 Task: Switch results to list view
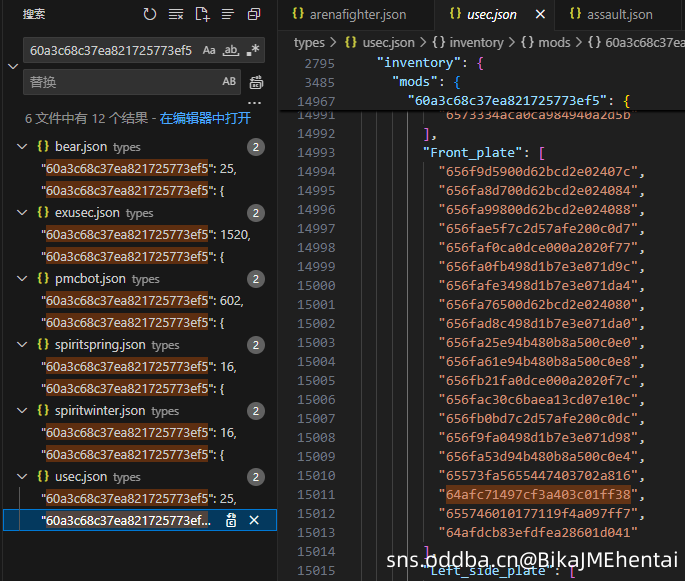[x=228, y=15]
